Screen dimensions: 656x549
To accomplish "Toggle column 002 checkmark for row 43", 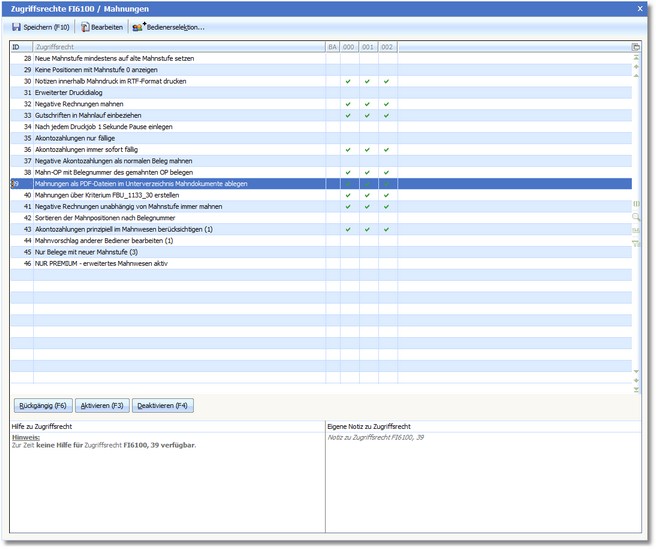I will [386, 229].
